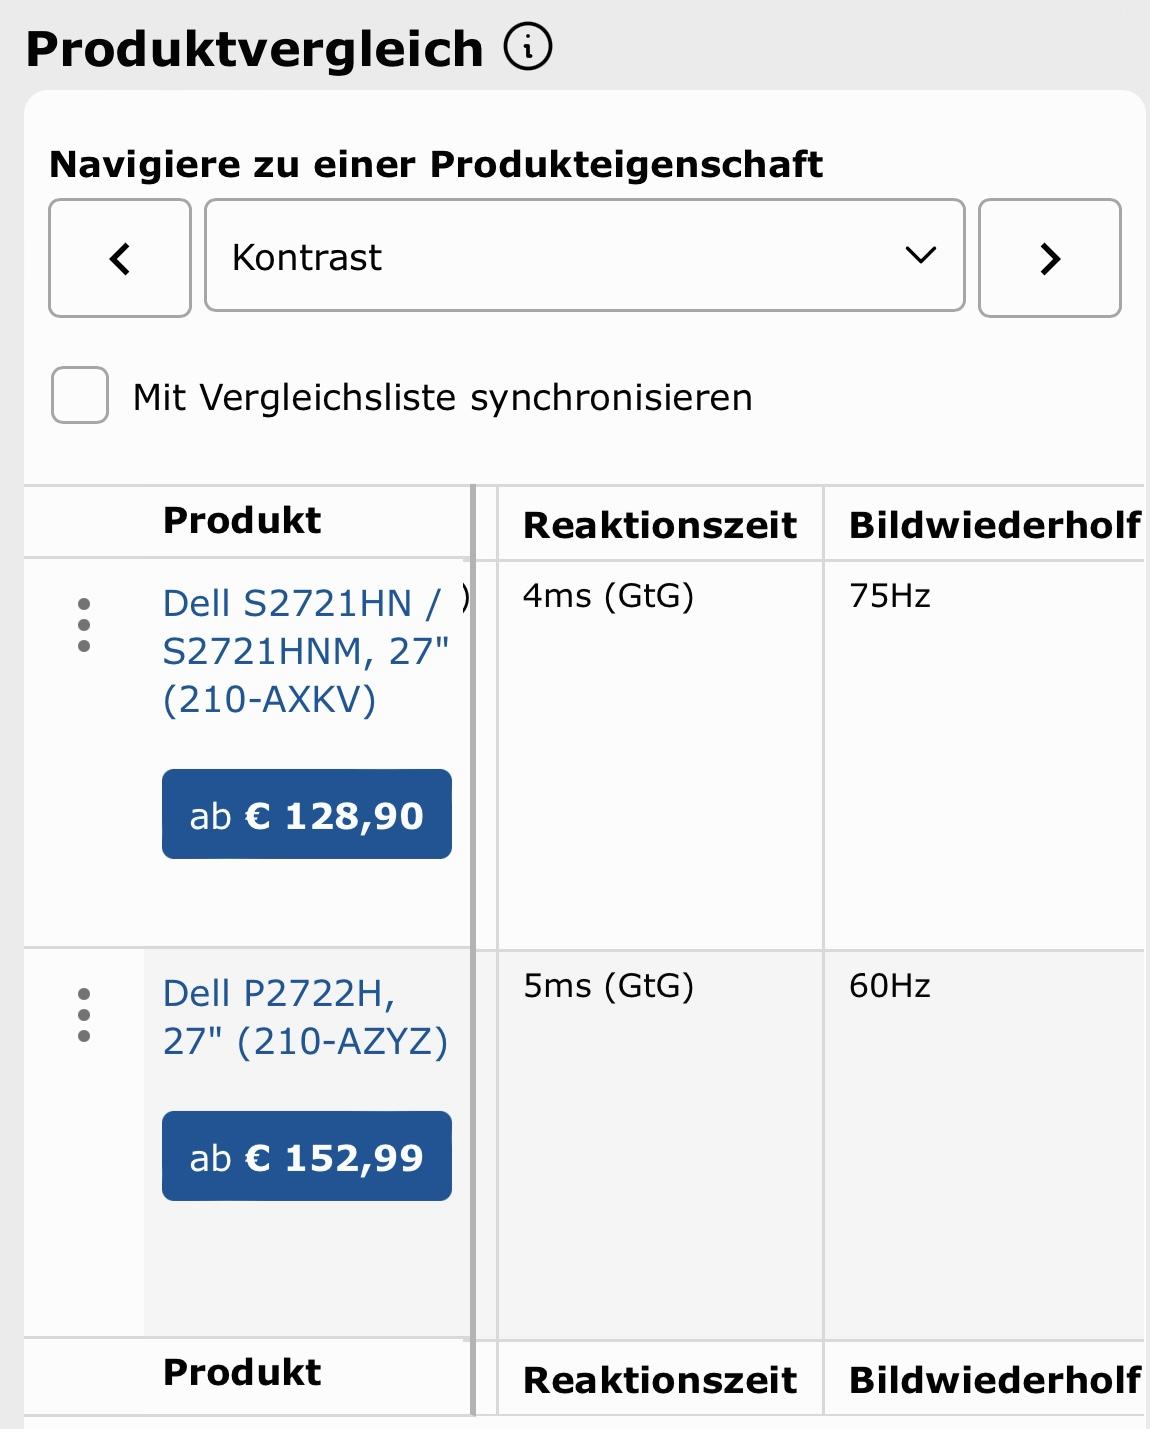
Task: Click the dropdown chevron beside Kontrast
Action: pos(920,256)
